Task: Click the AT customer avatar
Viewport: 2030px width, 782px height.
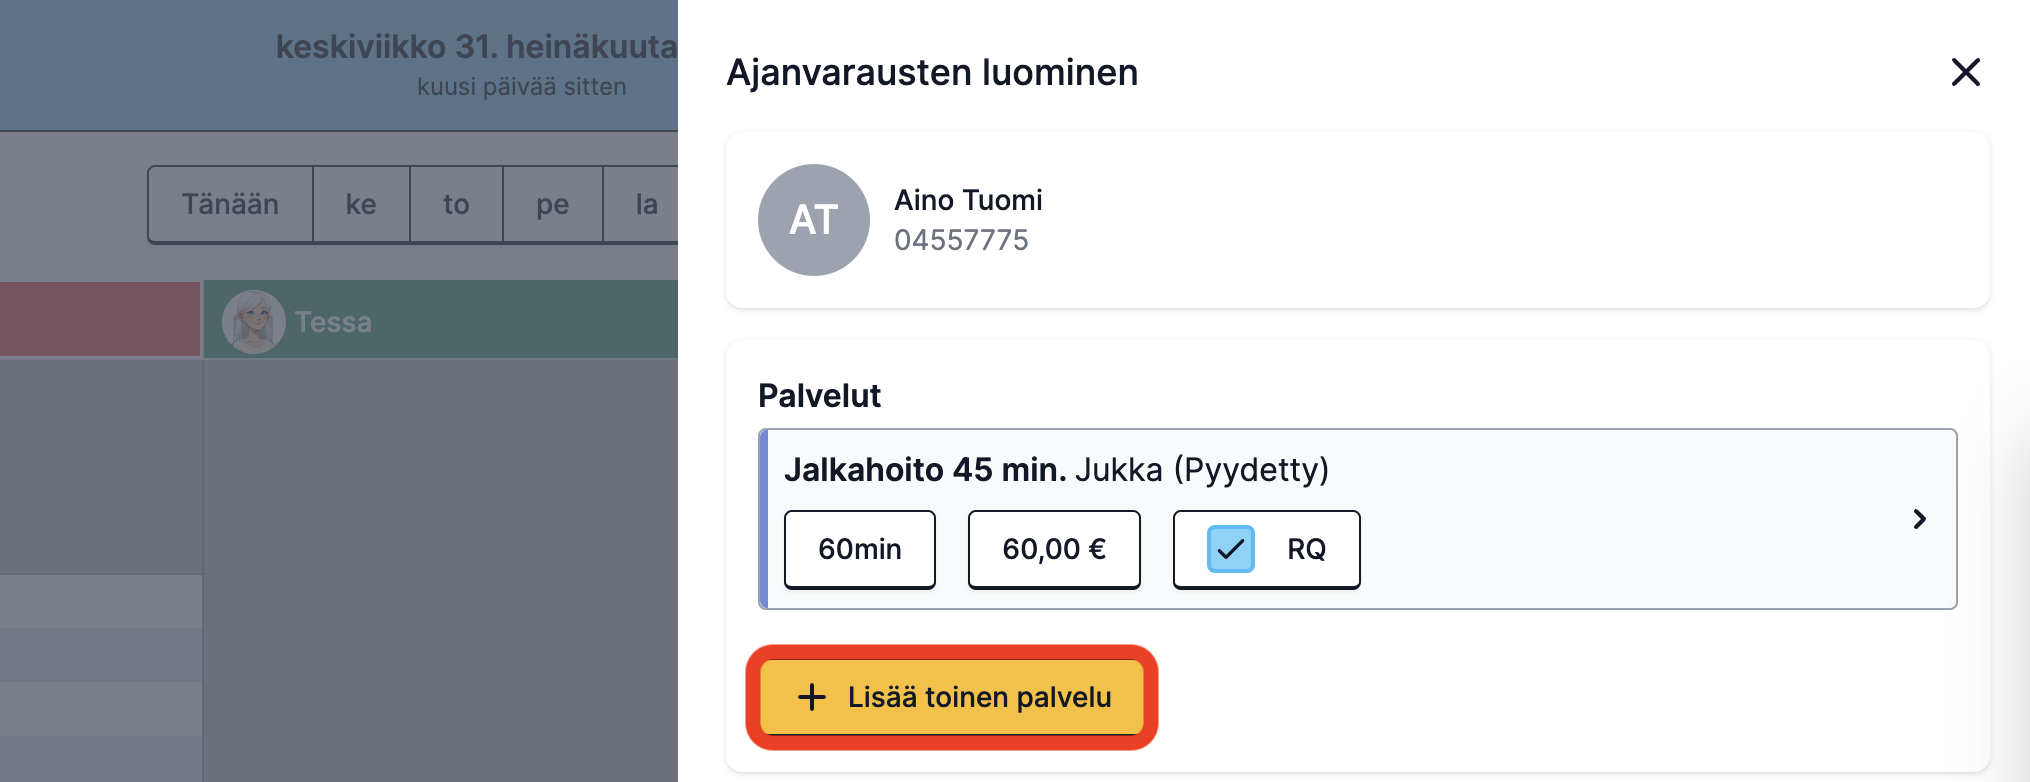Action: point(813,220)
